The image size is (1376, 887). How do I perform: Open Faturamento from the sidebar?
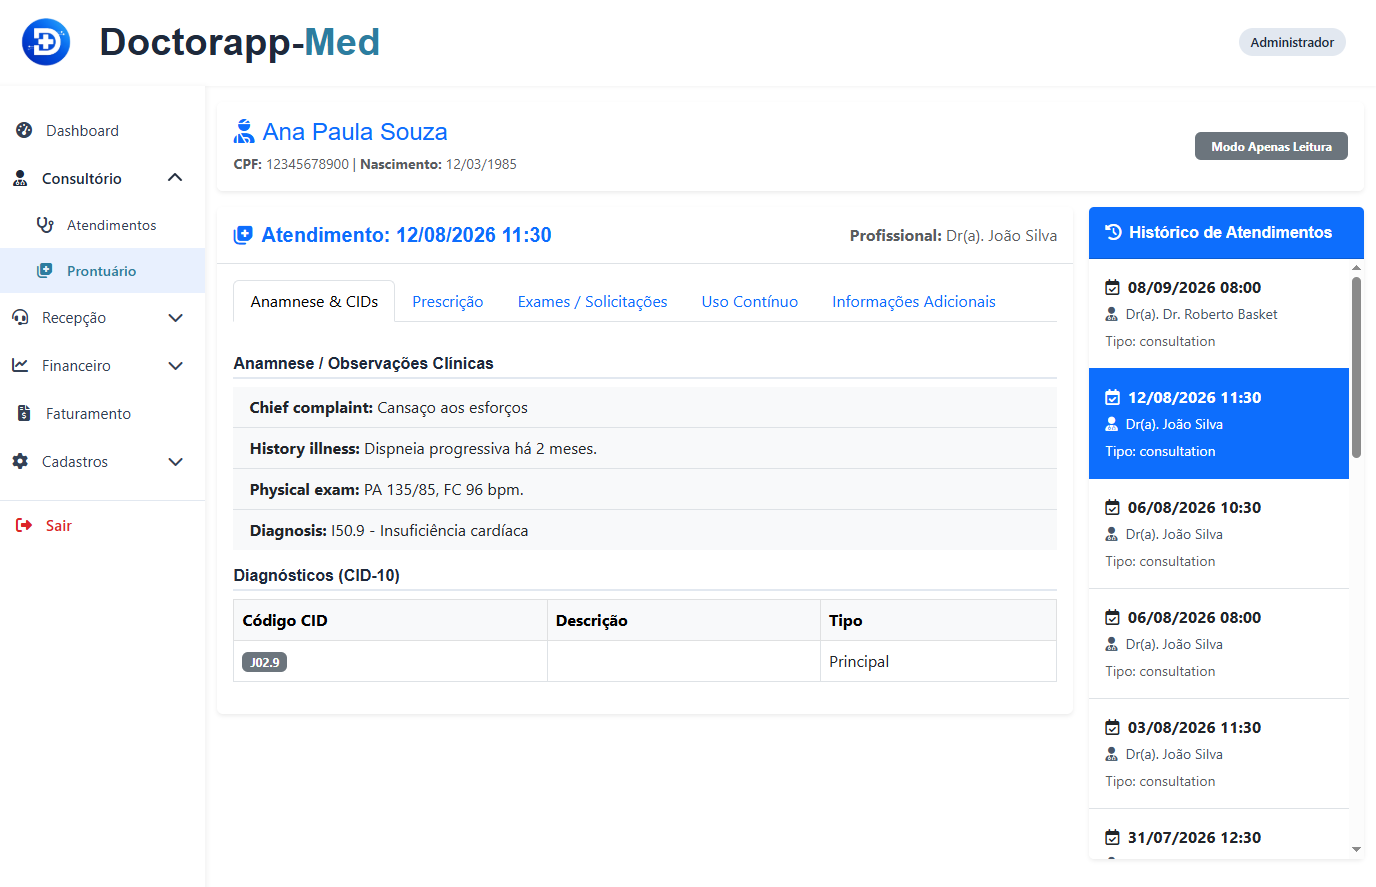[88, 413]
